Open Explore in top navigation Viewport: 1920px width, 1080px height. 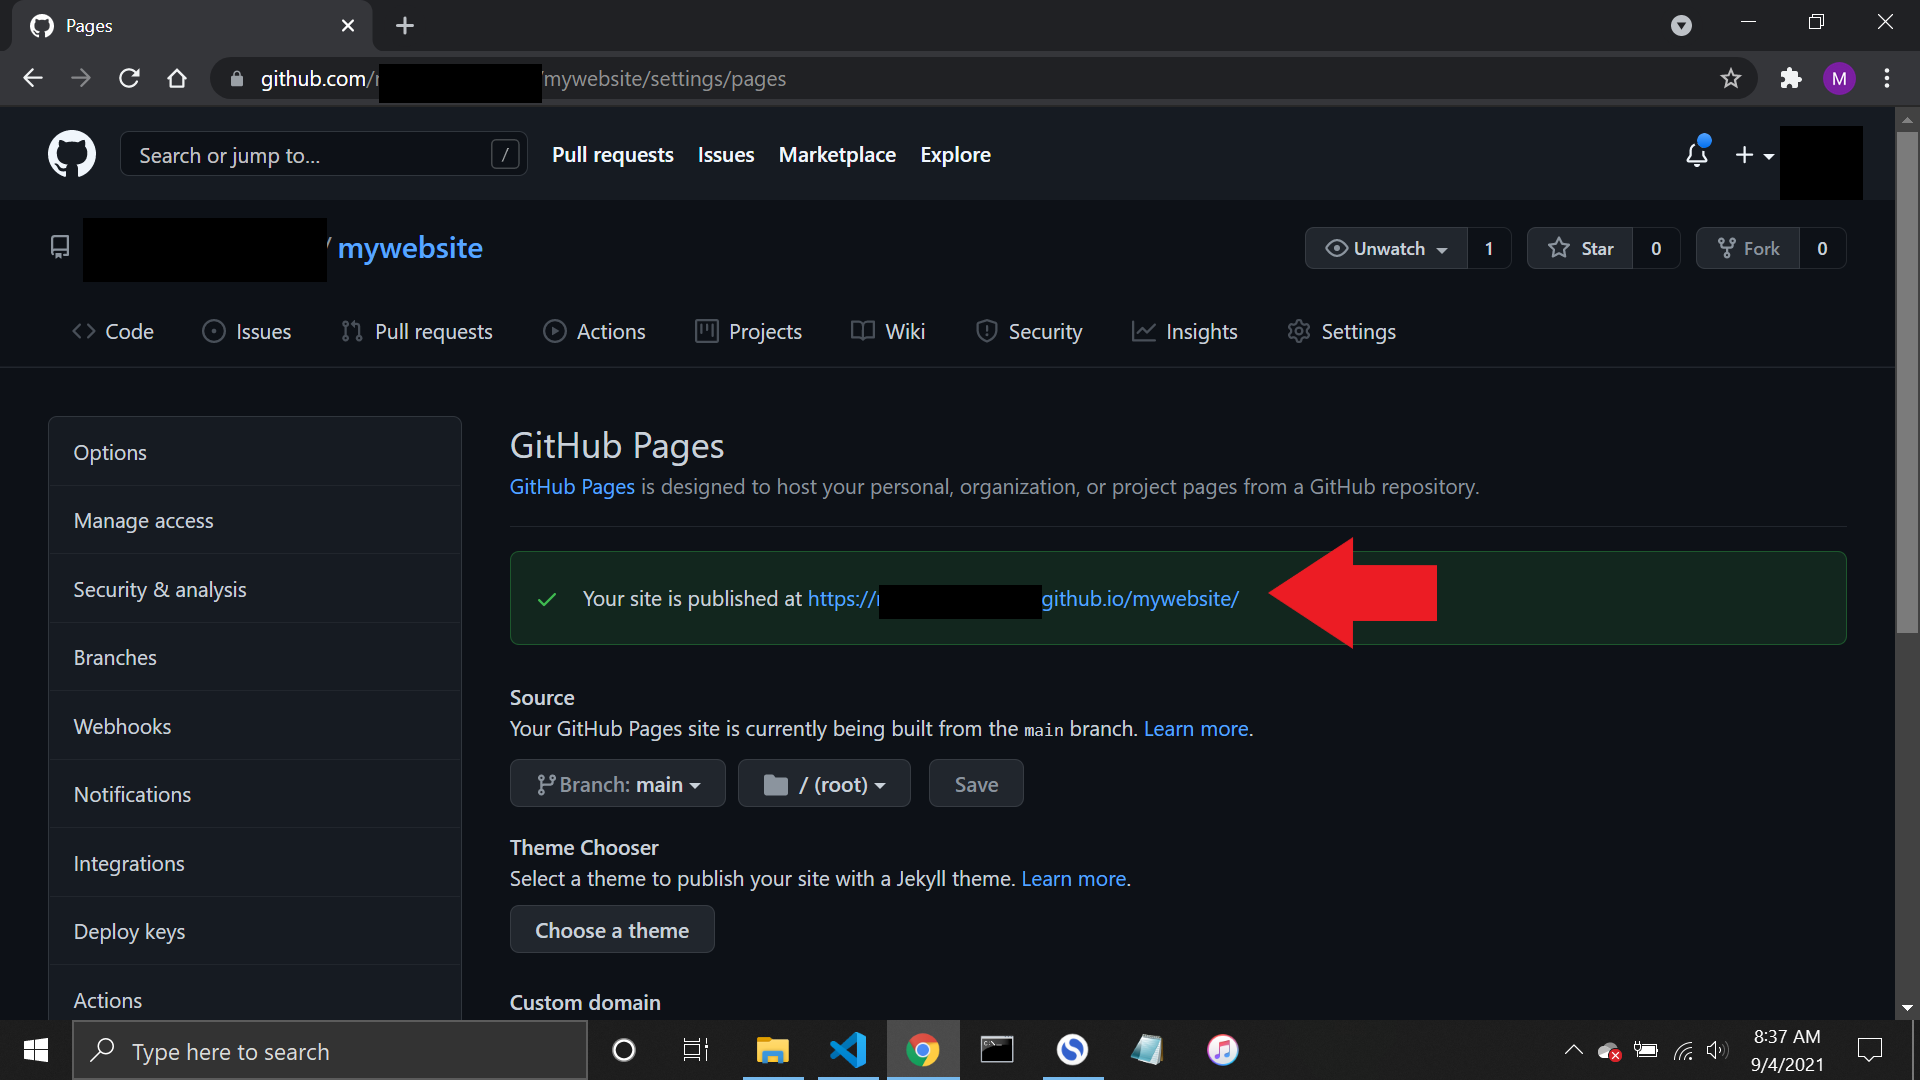(955, 155)
